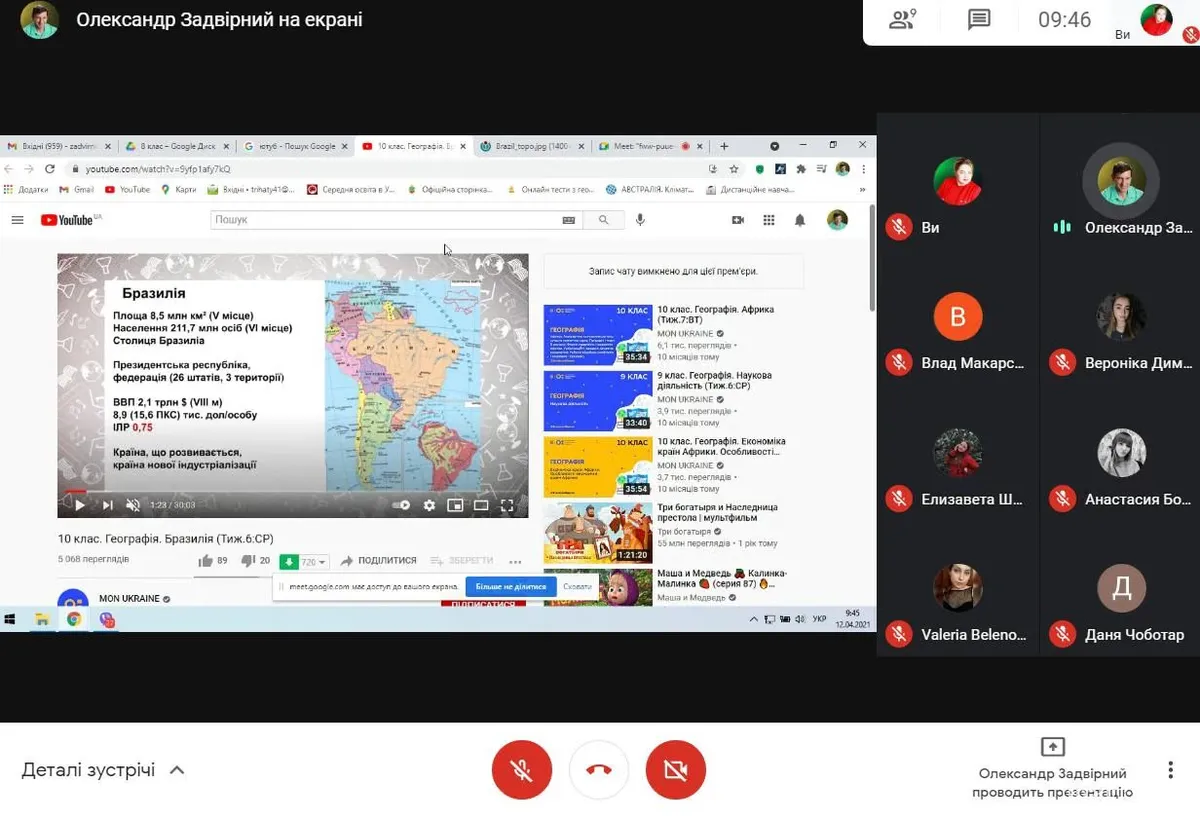1200x816 pixels.
Task: Toggle theater mode in the YouTube player
Action: pyautogui.click(x=481, y=505)
